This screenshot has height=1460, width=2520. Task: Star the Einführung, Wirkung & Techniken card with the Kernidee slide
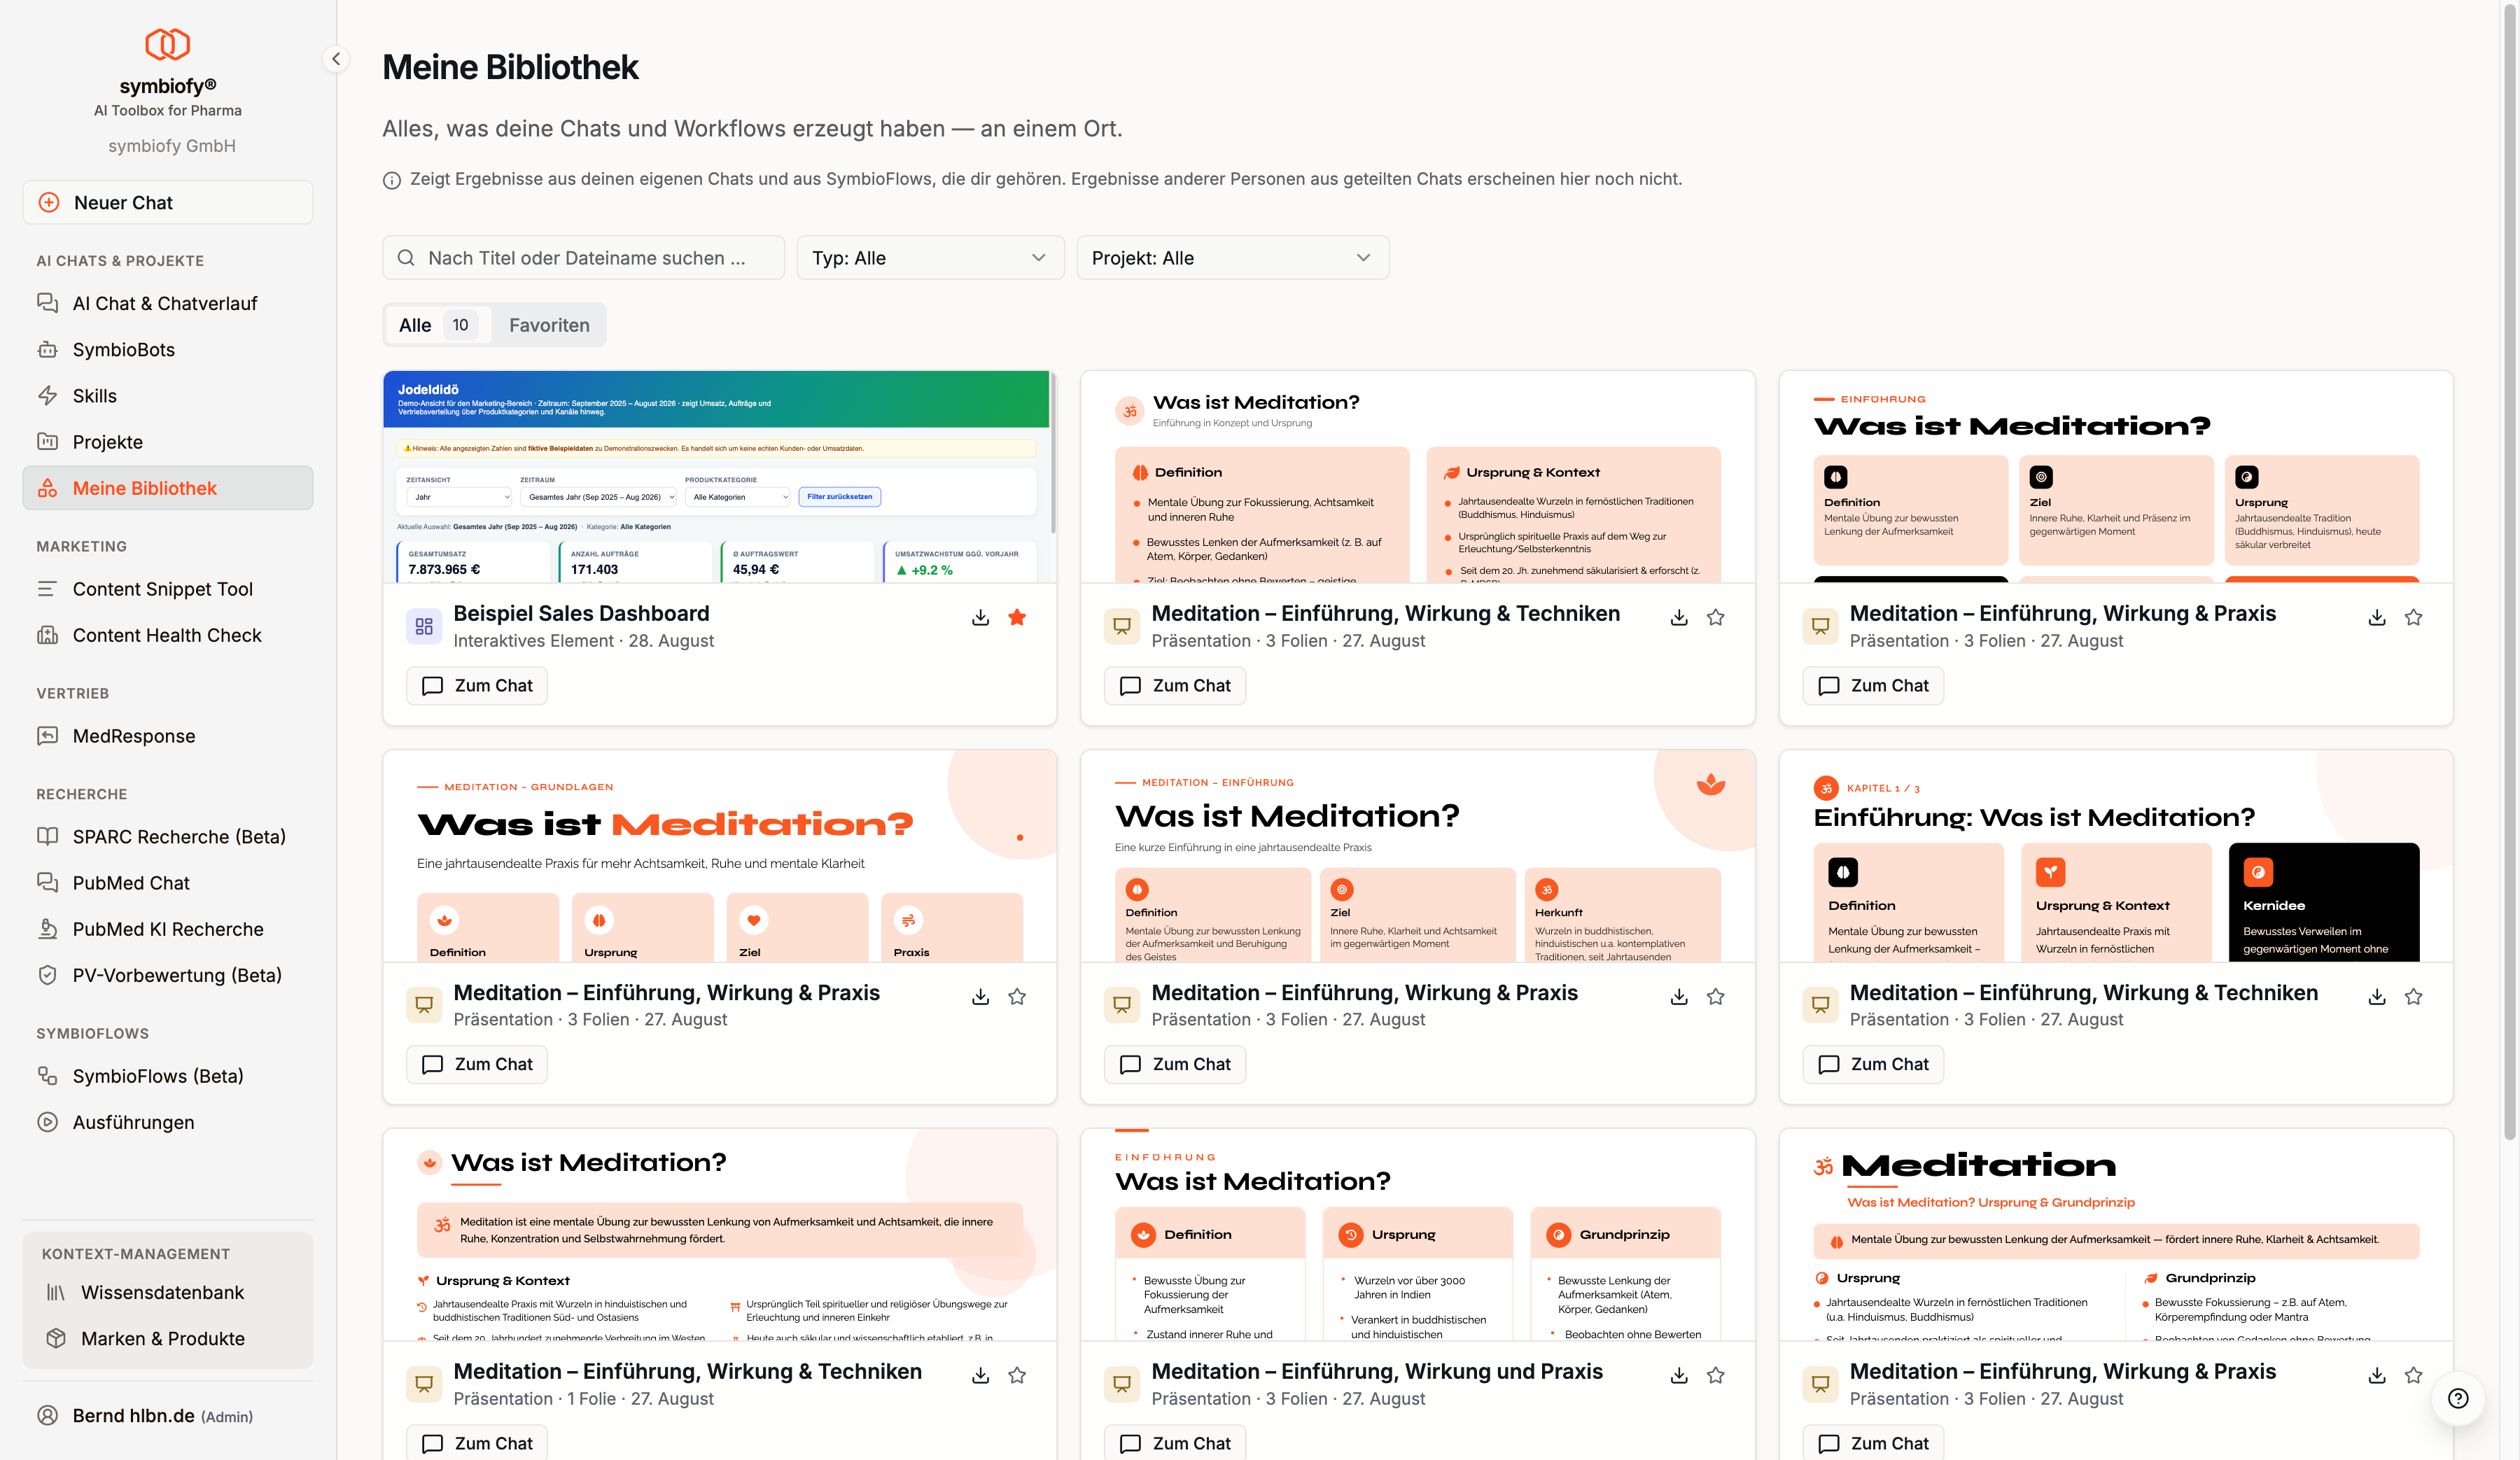tap(2413, 996)
